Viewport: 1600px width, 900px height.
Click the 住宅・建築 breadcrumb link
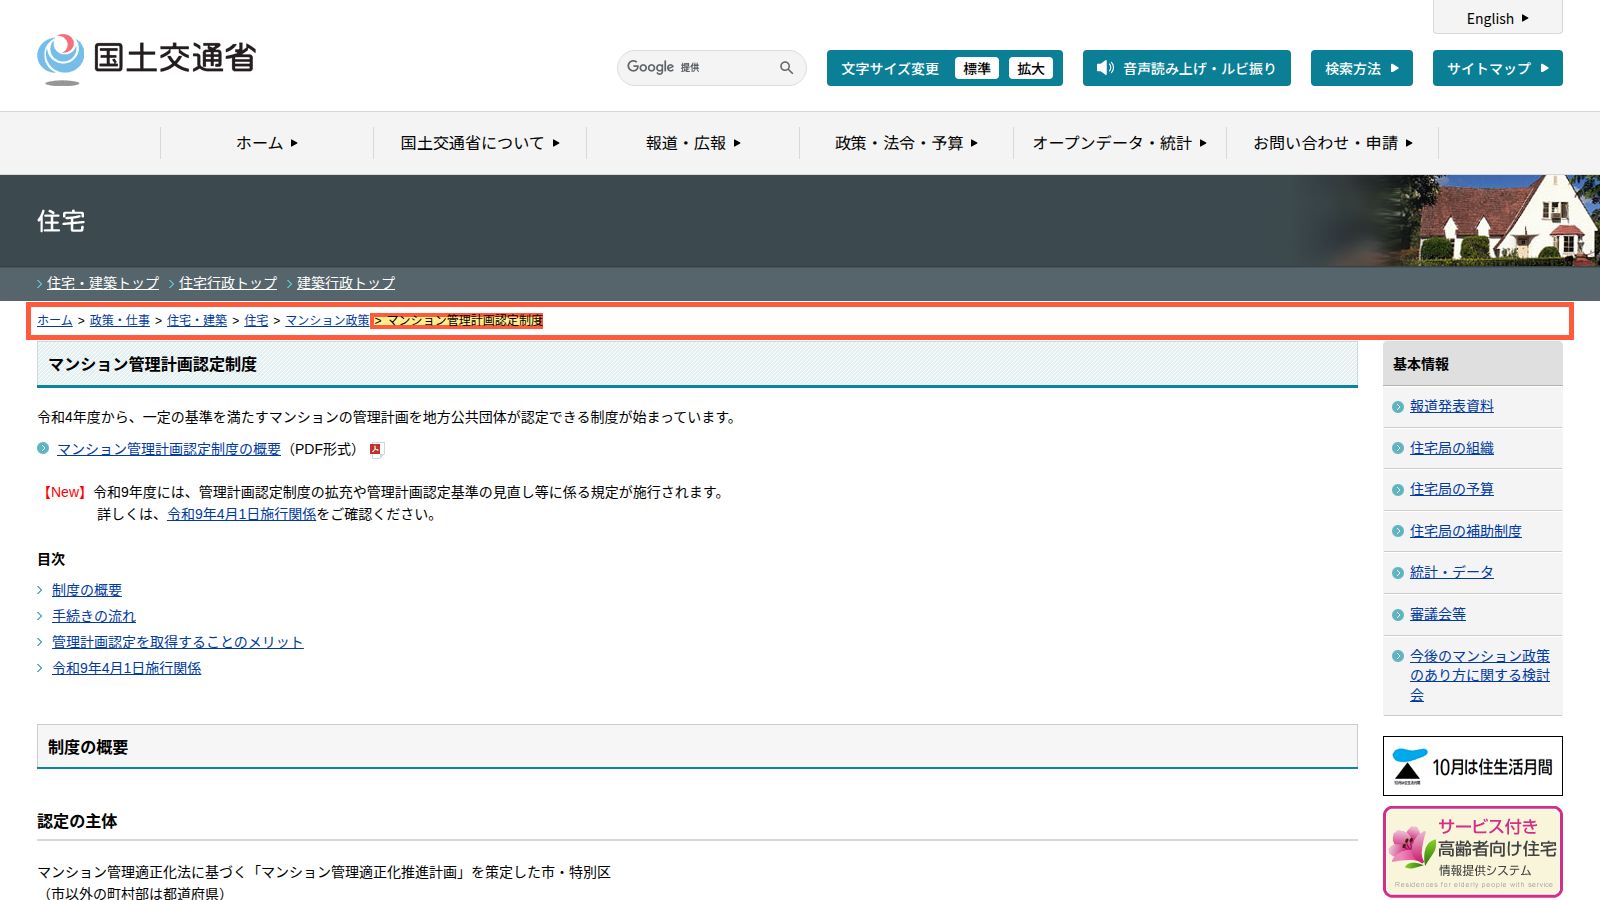tap(197, 320)
